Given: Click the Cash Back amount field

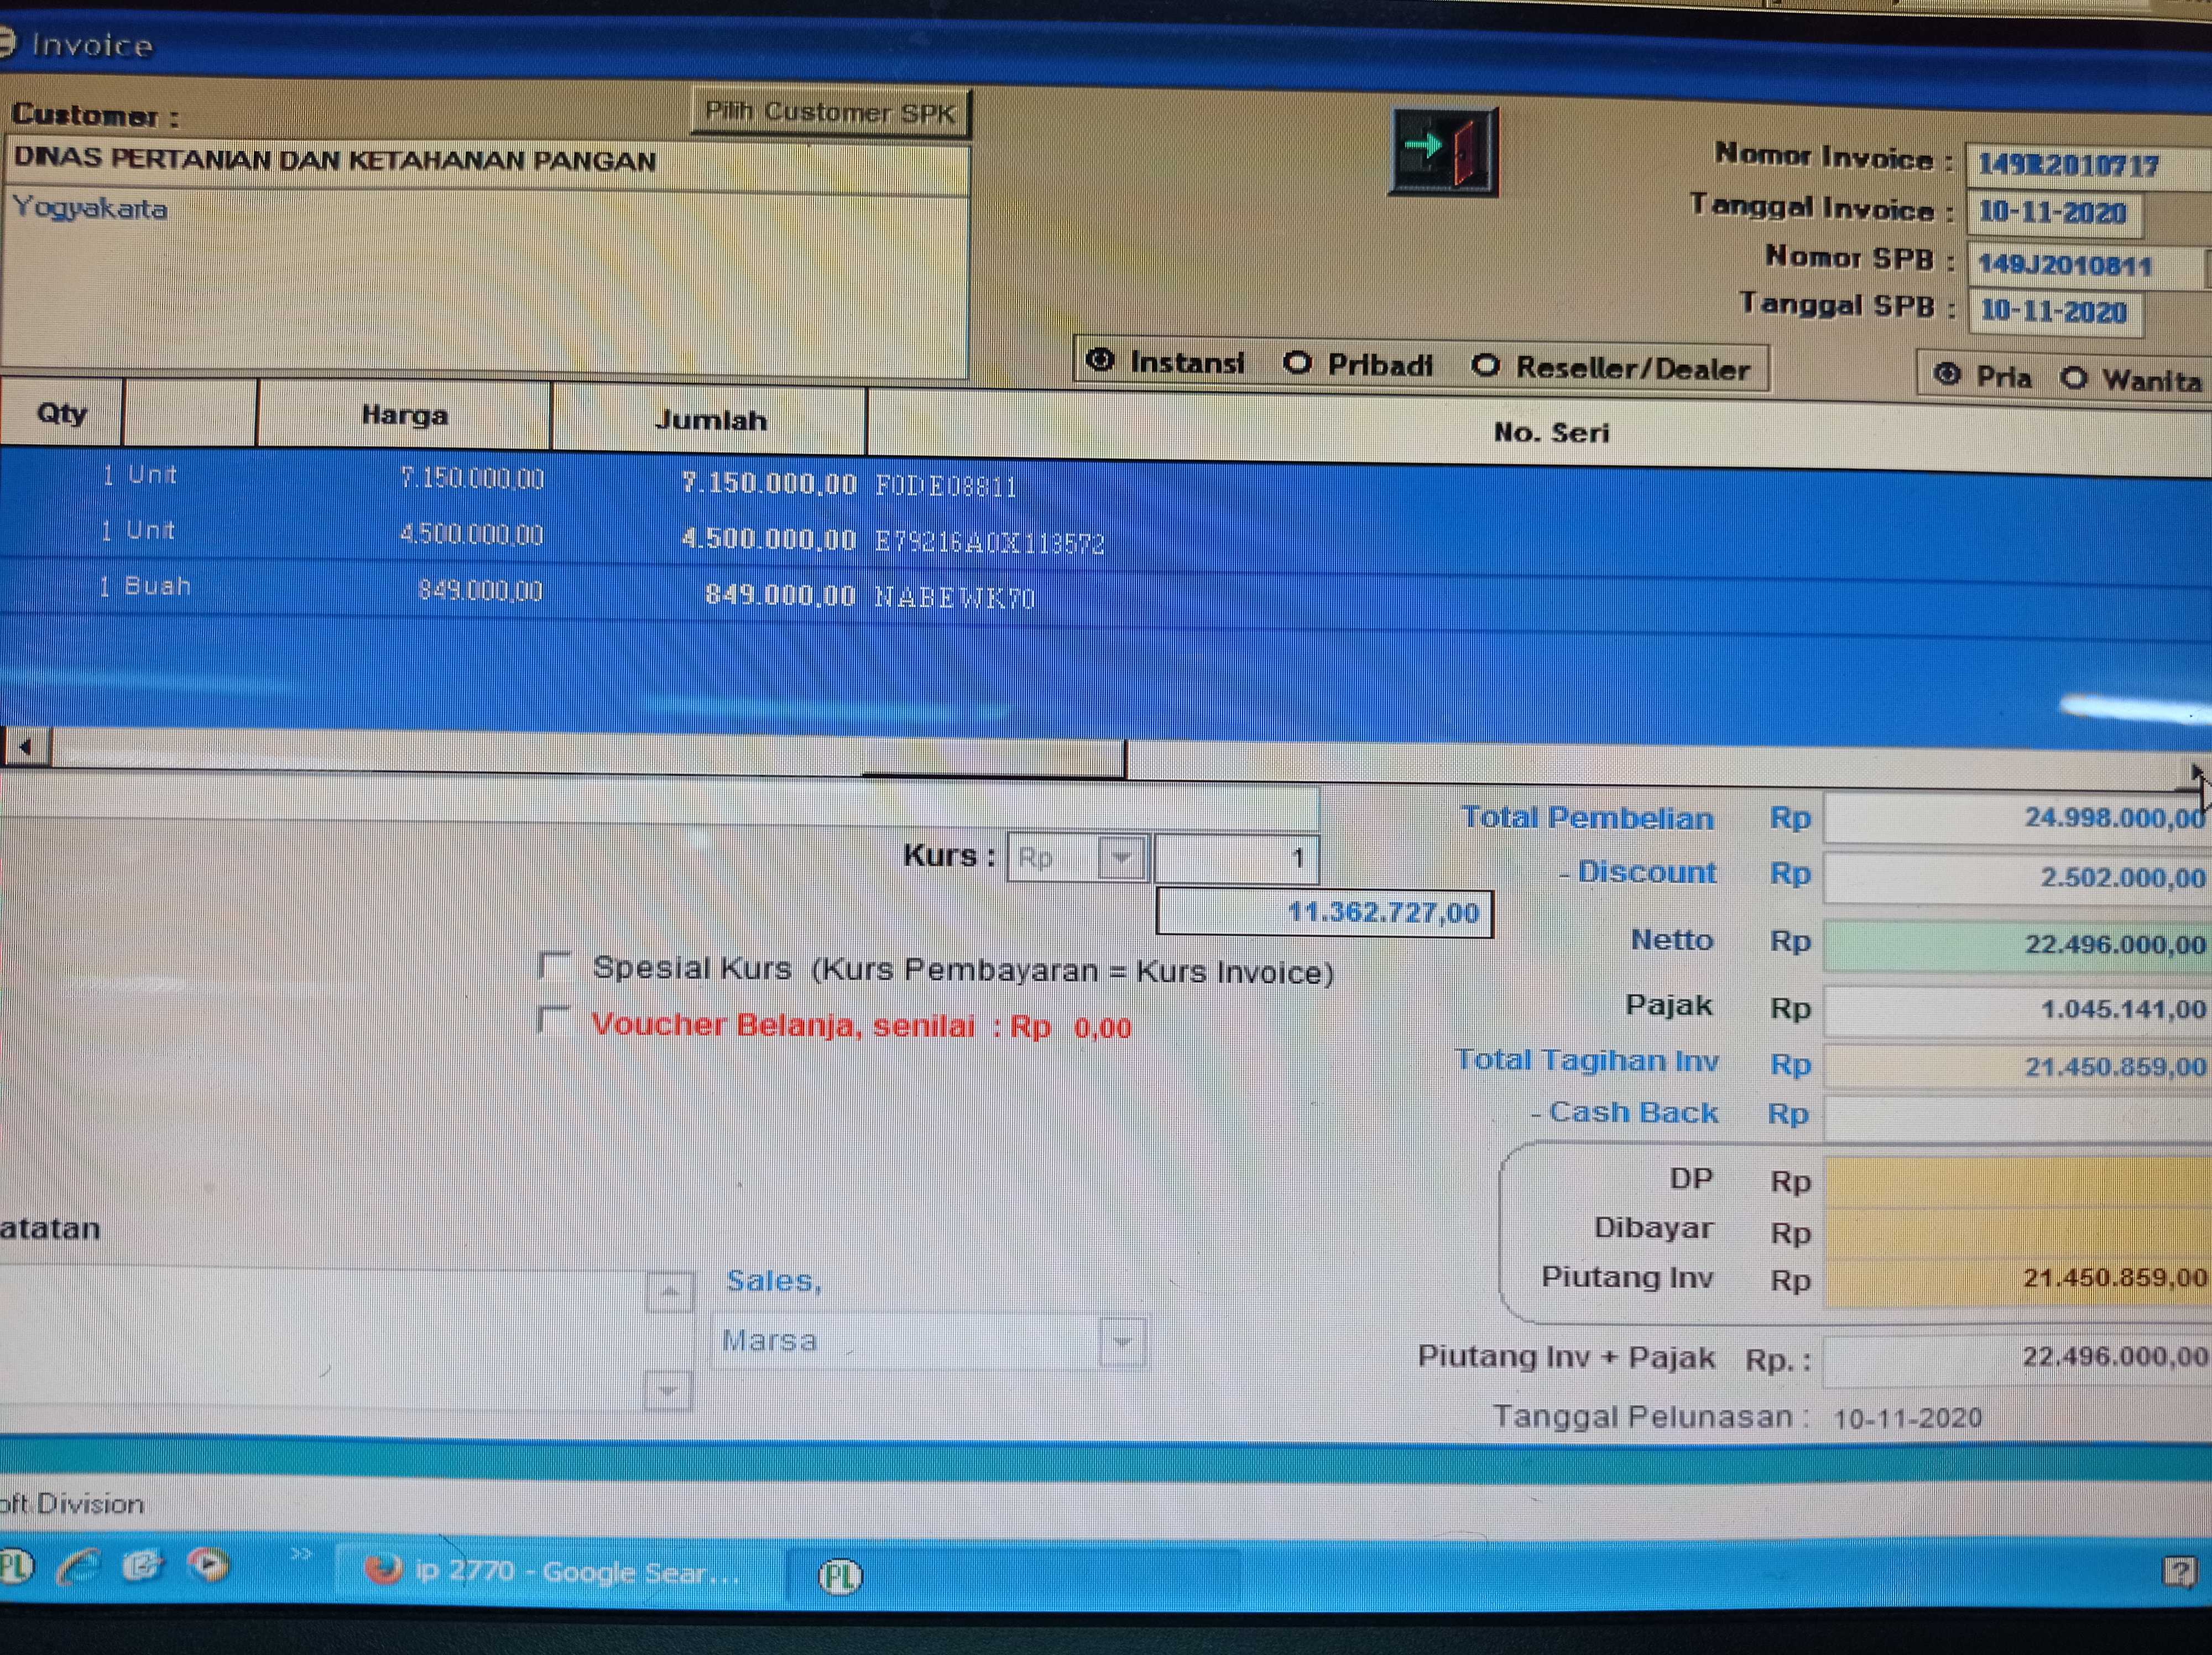Looking at the screenshot, I should [2015, 1116].
